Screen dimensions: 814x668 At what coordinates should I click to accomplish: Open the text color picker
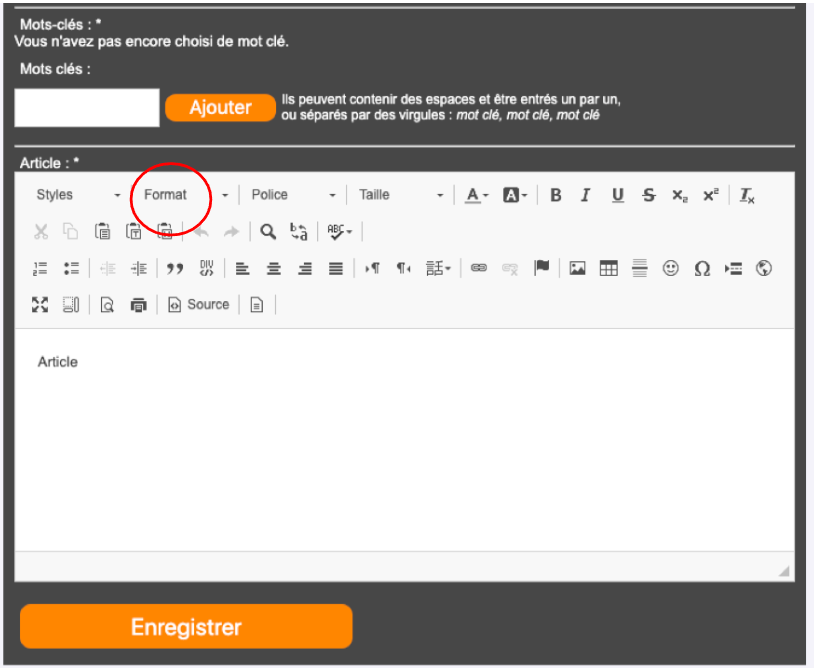(477, 195)
